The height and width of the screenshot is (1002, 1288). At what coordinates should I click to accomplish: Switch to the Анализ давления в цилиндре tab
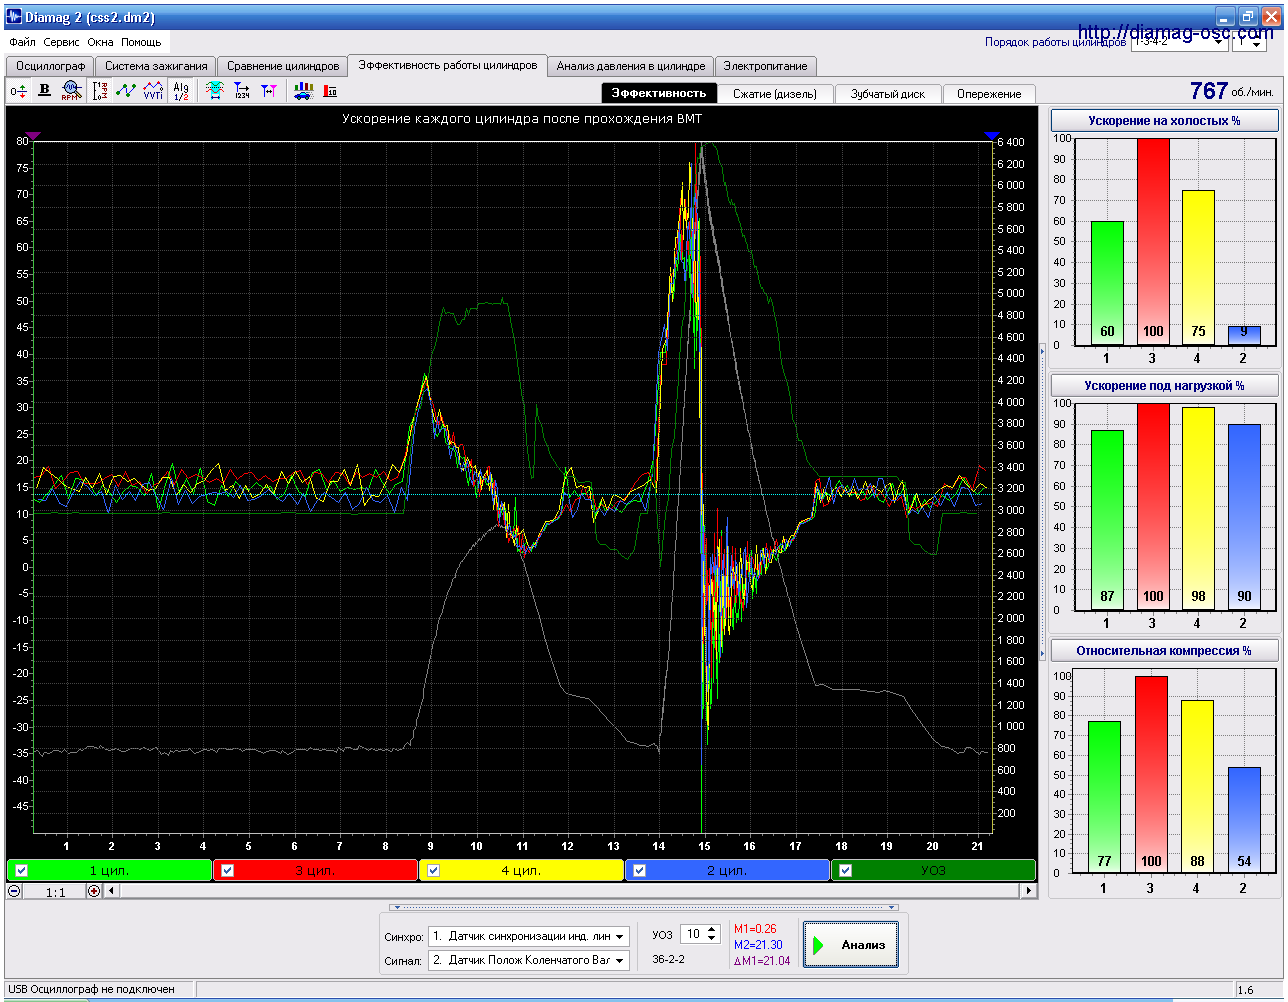[631, 66]
